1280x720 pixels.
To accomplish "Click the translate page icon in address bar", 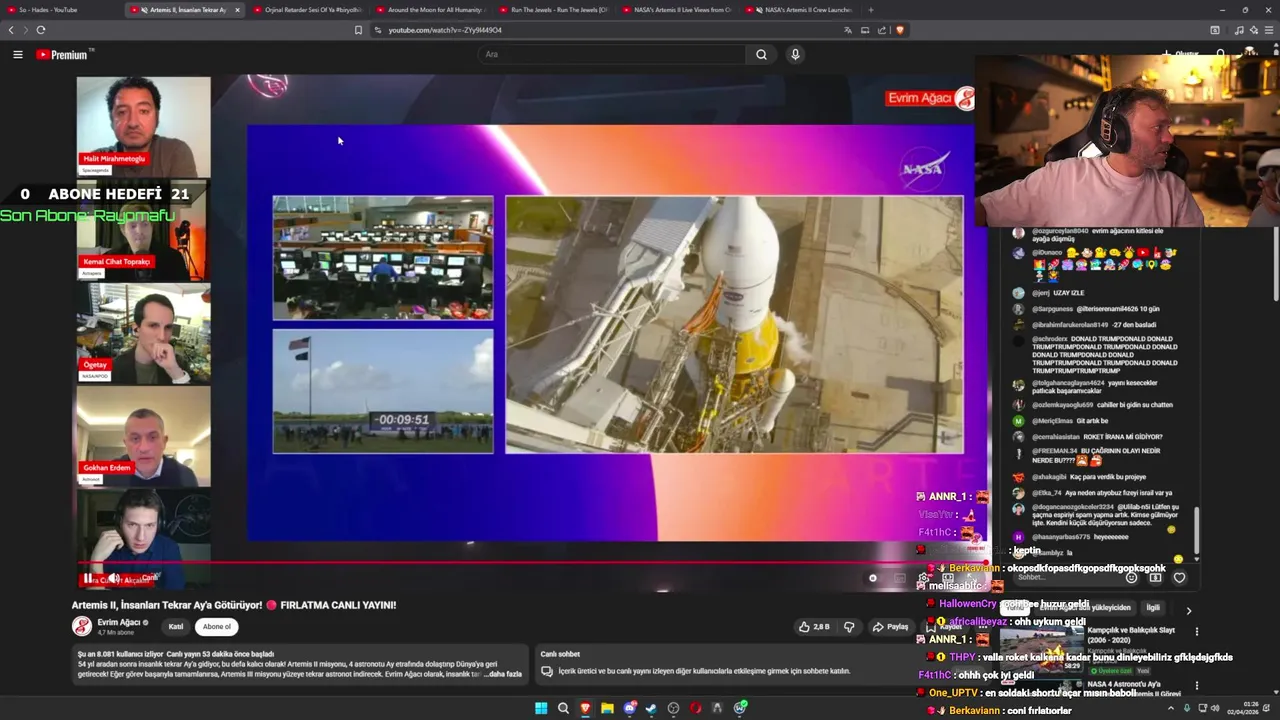I will coord(849,30).
